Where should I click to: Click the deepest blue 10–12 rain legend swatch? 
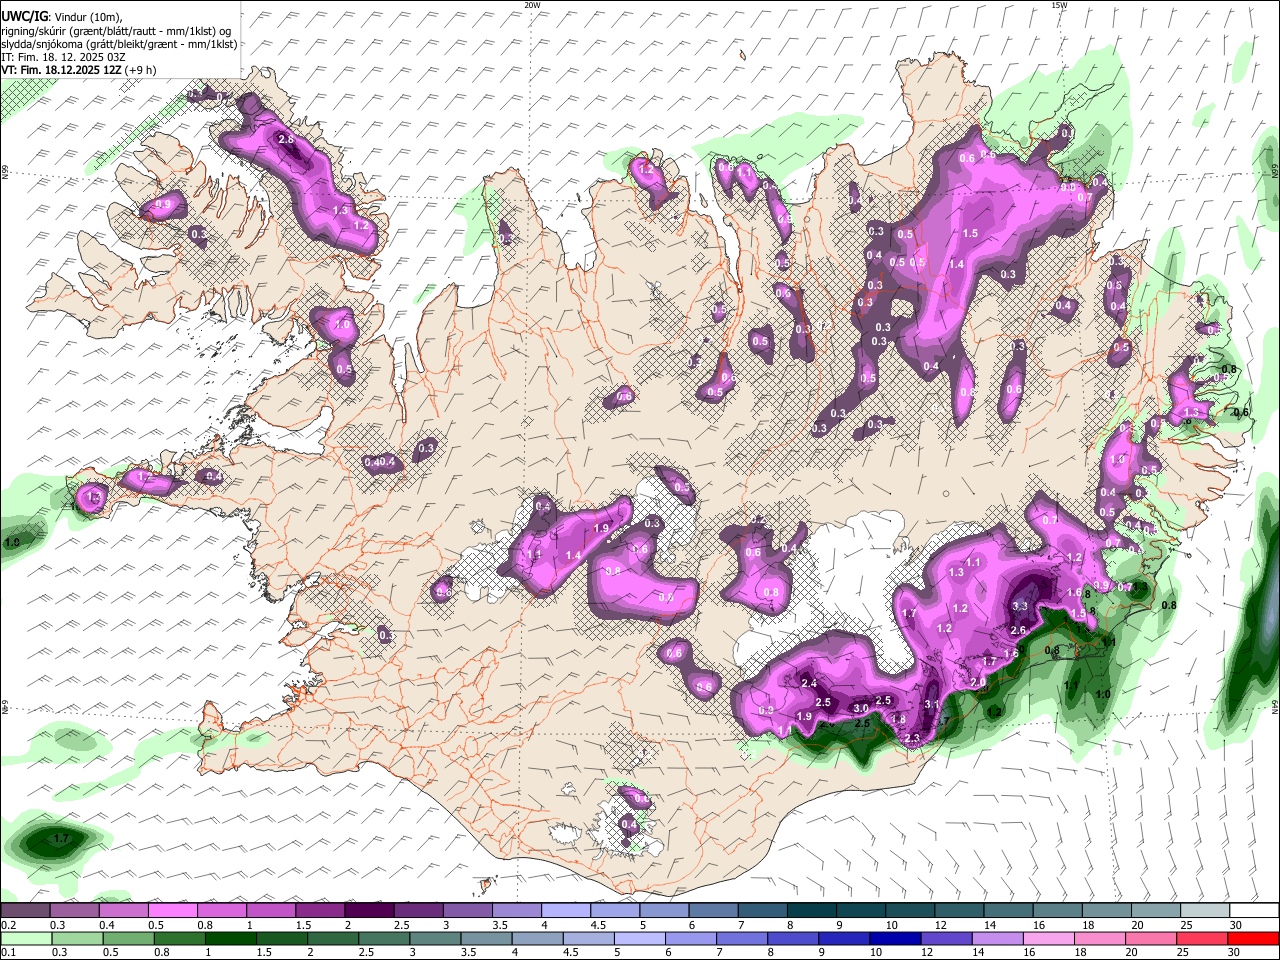(x=893, y=939)
